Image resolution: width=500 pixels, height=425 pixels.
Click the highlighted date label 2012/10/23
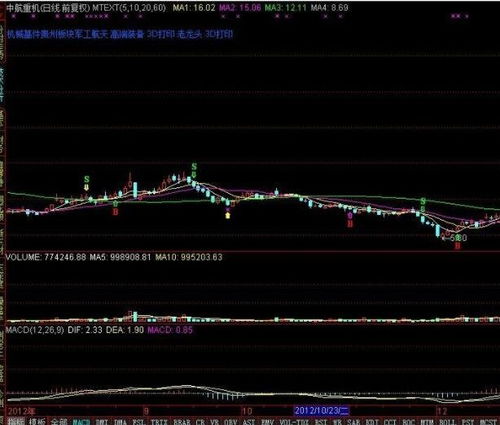(x=321, y=410)
